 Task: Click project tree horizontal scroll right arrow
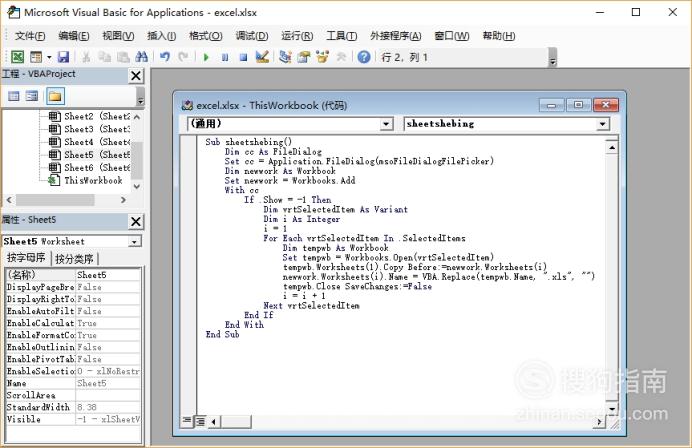point(123,200)
